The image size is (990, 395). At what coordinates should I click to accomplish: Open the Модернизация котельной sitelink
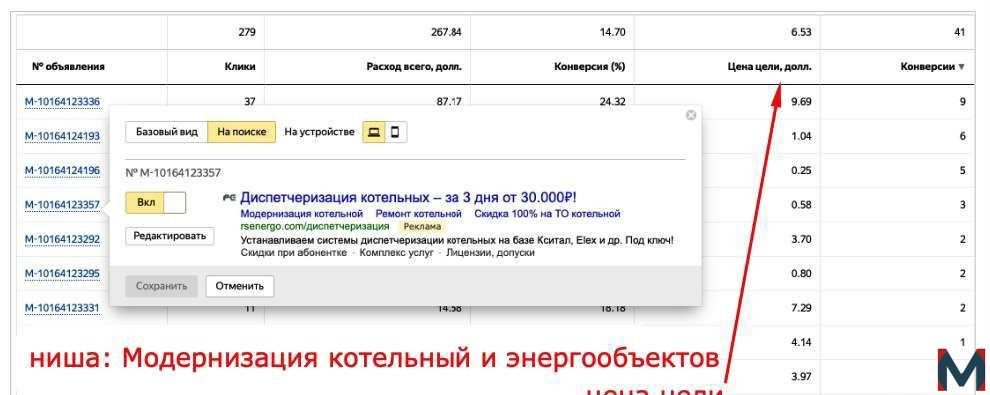point(302,214)
